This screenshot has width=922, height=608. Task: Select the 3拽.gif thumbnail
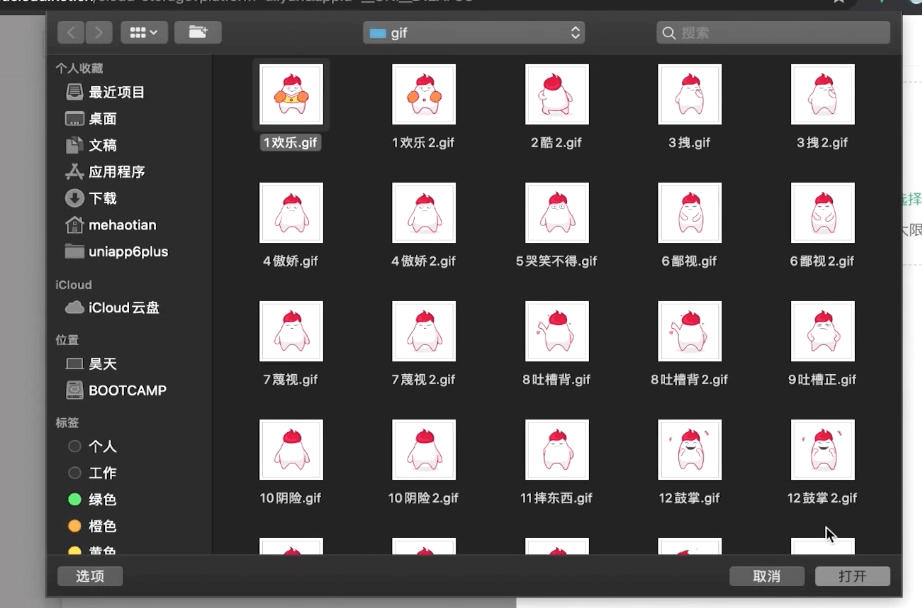tap(690, 94)
